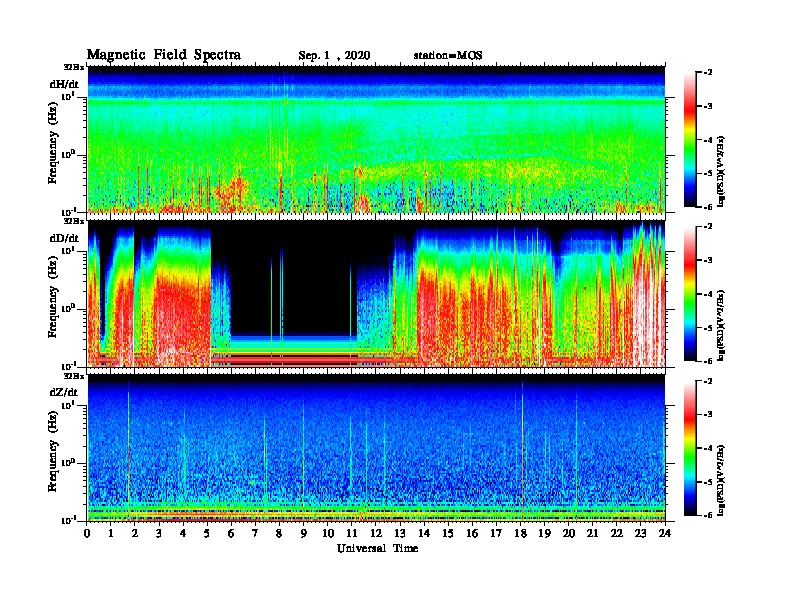792x612 pixels.
Task: Click the color bar beside the dH/dt panel
Action: click(x=690, y=140)
